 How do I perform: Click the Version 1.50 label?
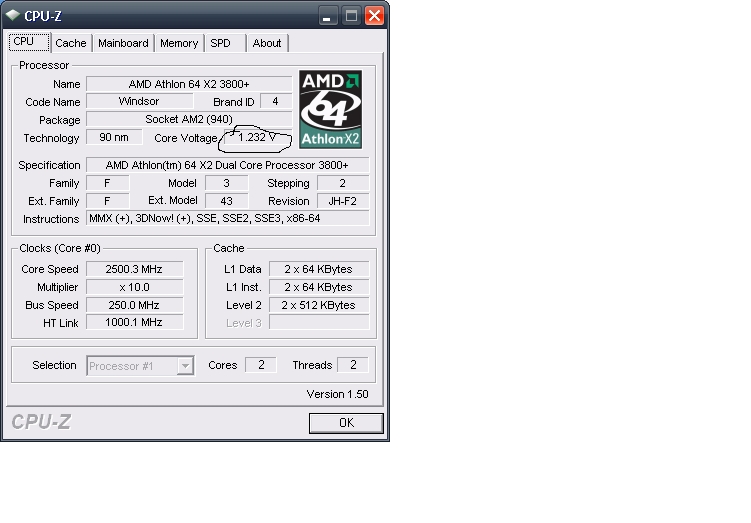pyautogui.click(x=337, y=394)
